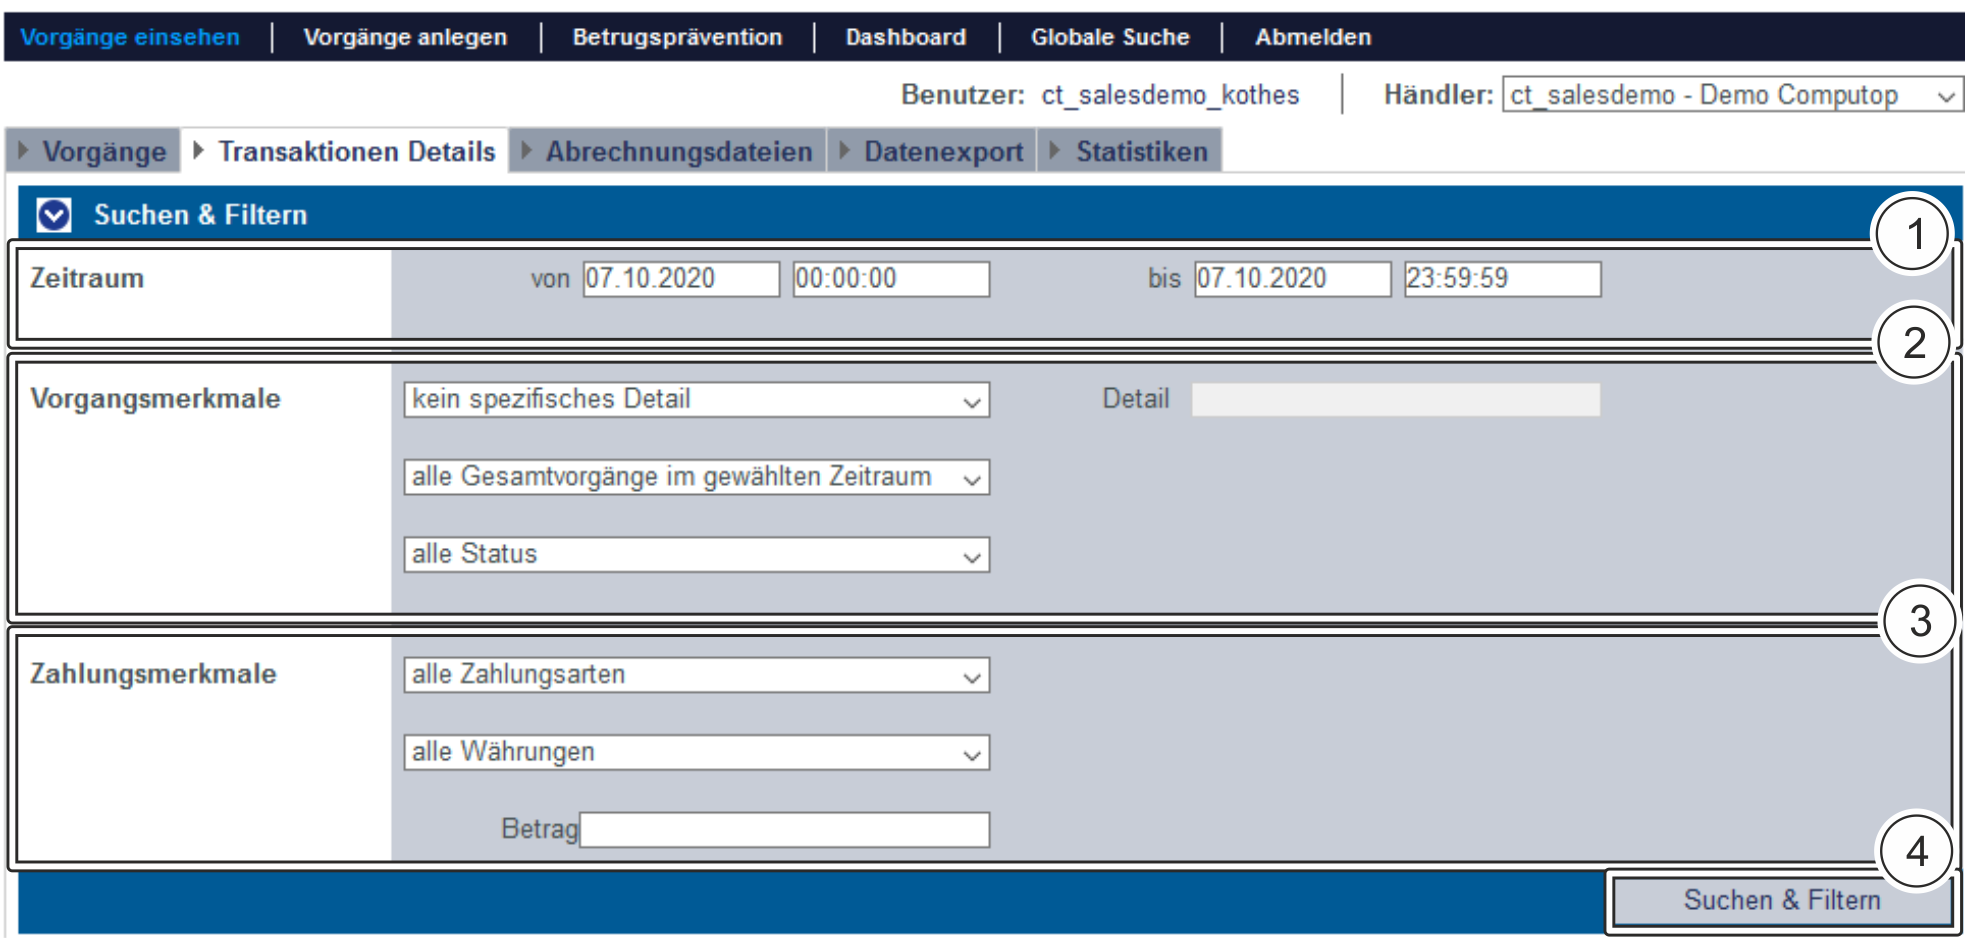
Task: Open the Vorgänge anlegen menu
Action: 405,37
